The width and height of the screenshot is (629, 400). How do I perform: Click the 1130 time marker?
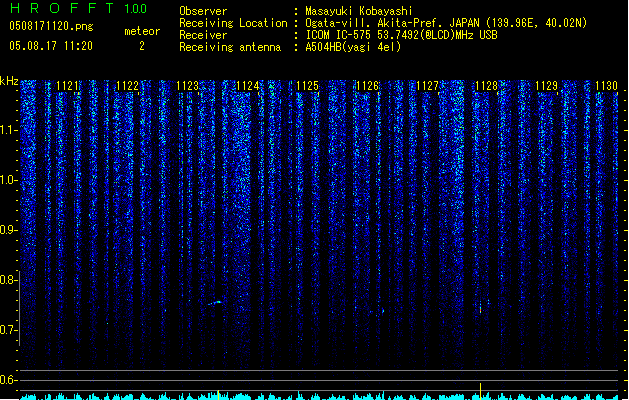(606, 86)
